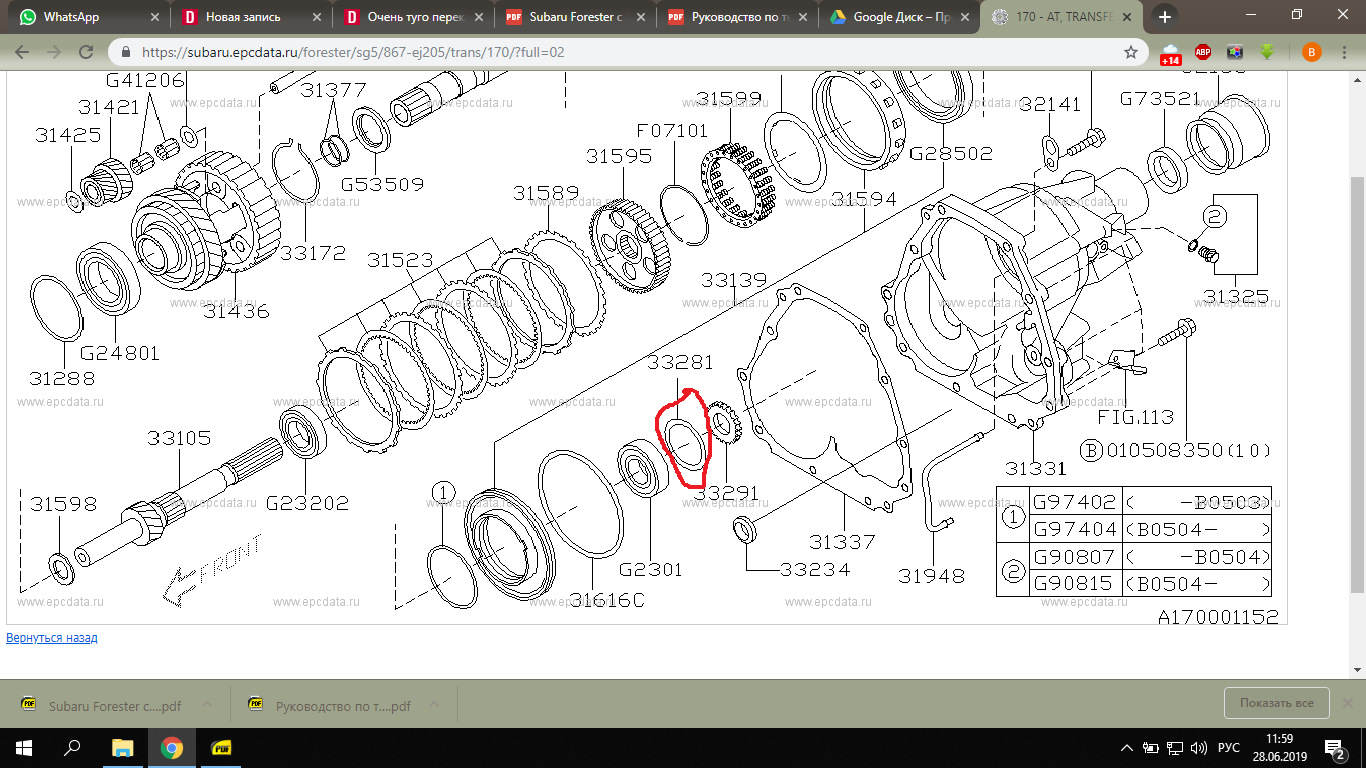Click part number 31523 label
This screenshot has height=768, width=1366.
pos(400,260)
